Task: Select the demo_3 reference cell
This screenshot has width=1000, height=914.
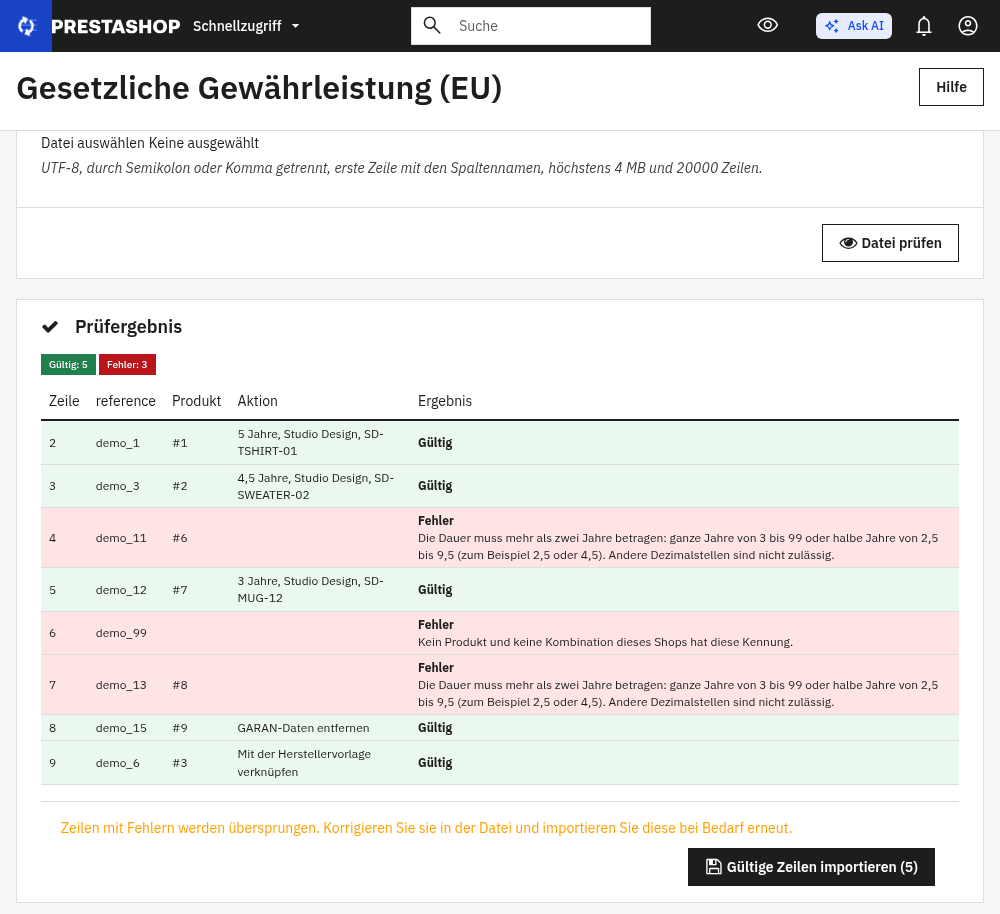Action: [117, 486]
